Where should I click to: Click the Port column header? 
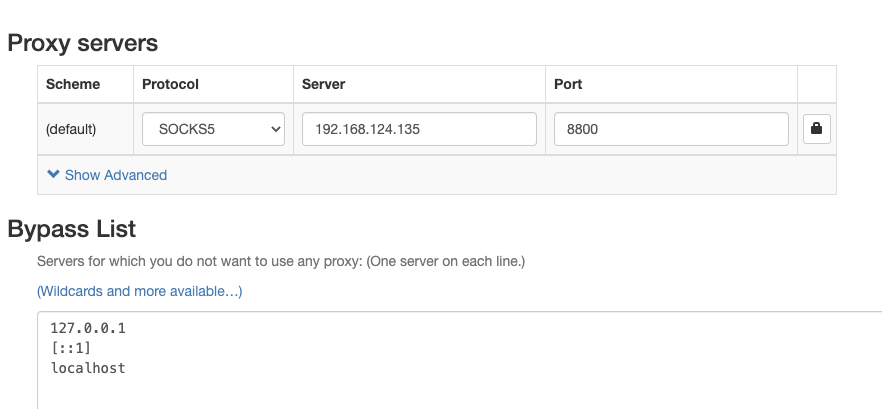click(x=568, y=84)
